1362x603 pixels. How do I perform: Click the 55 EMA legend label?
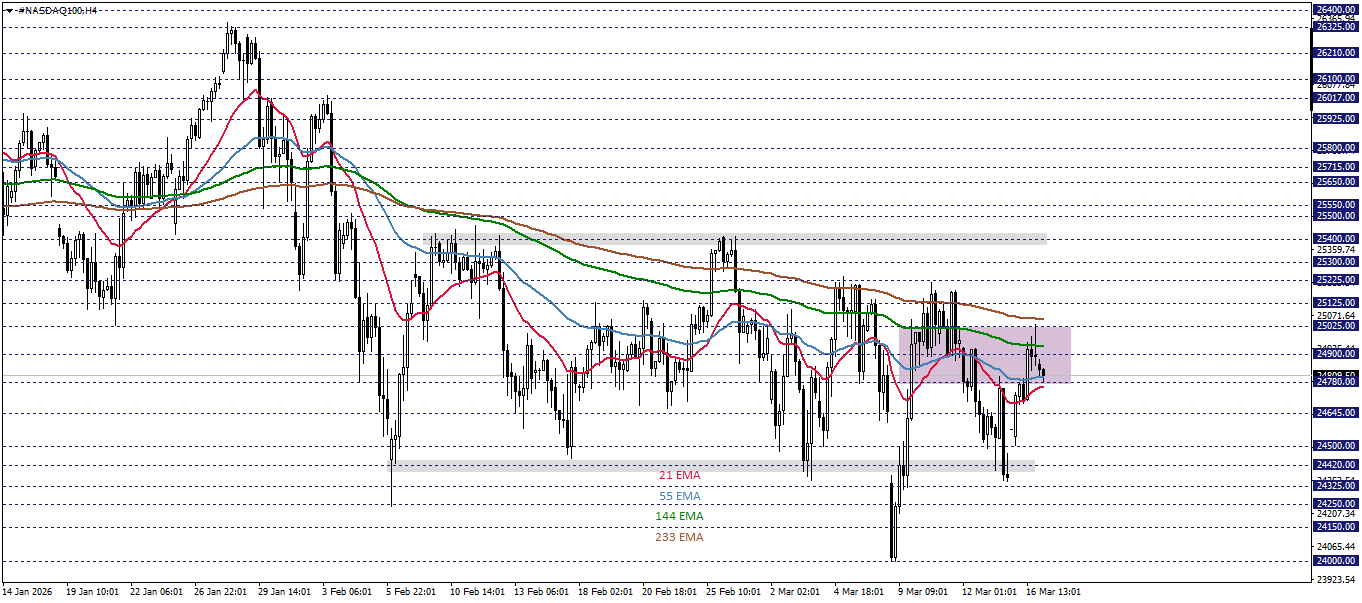tap(679, 496)
